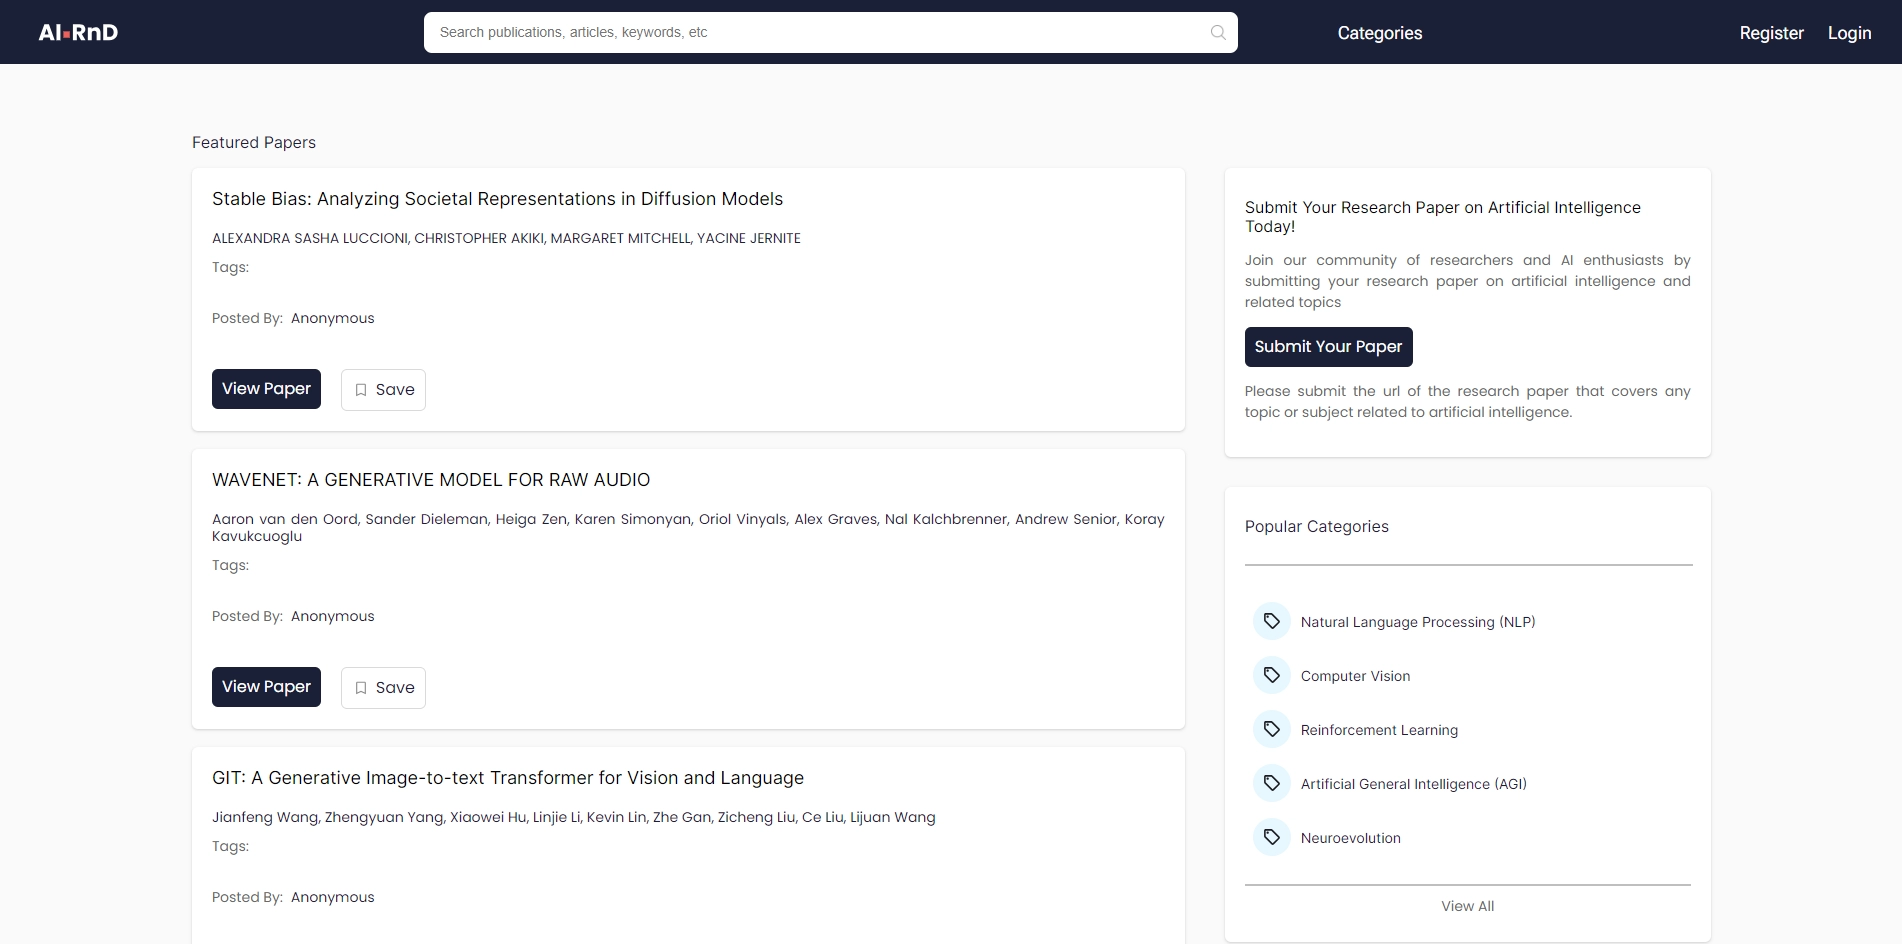This screenshot has height=944, width=1902.
Task: Expand popular categories with View All
Action: point(1467,906)
